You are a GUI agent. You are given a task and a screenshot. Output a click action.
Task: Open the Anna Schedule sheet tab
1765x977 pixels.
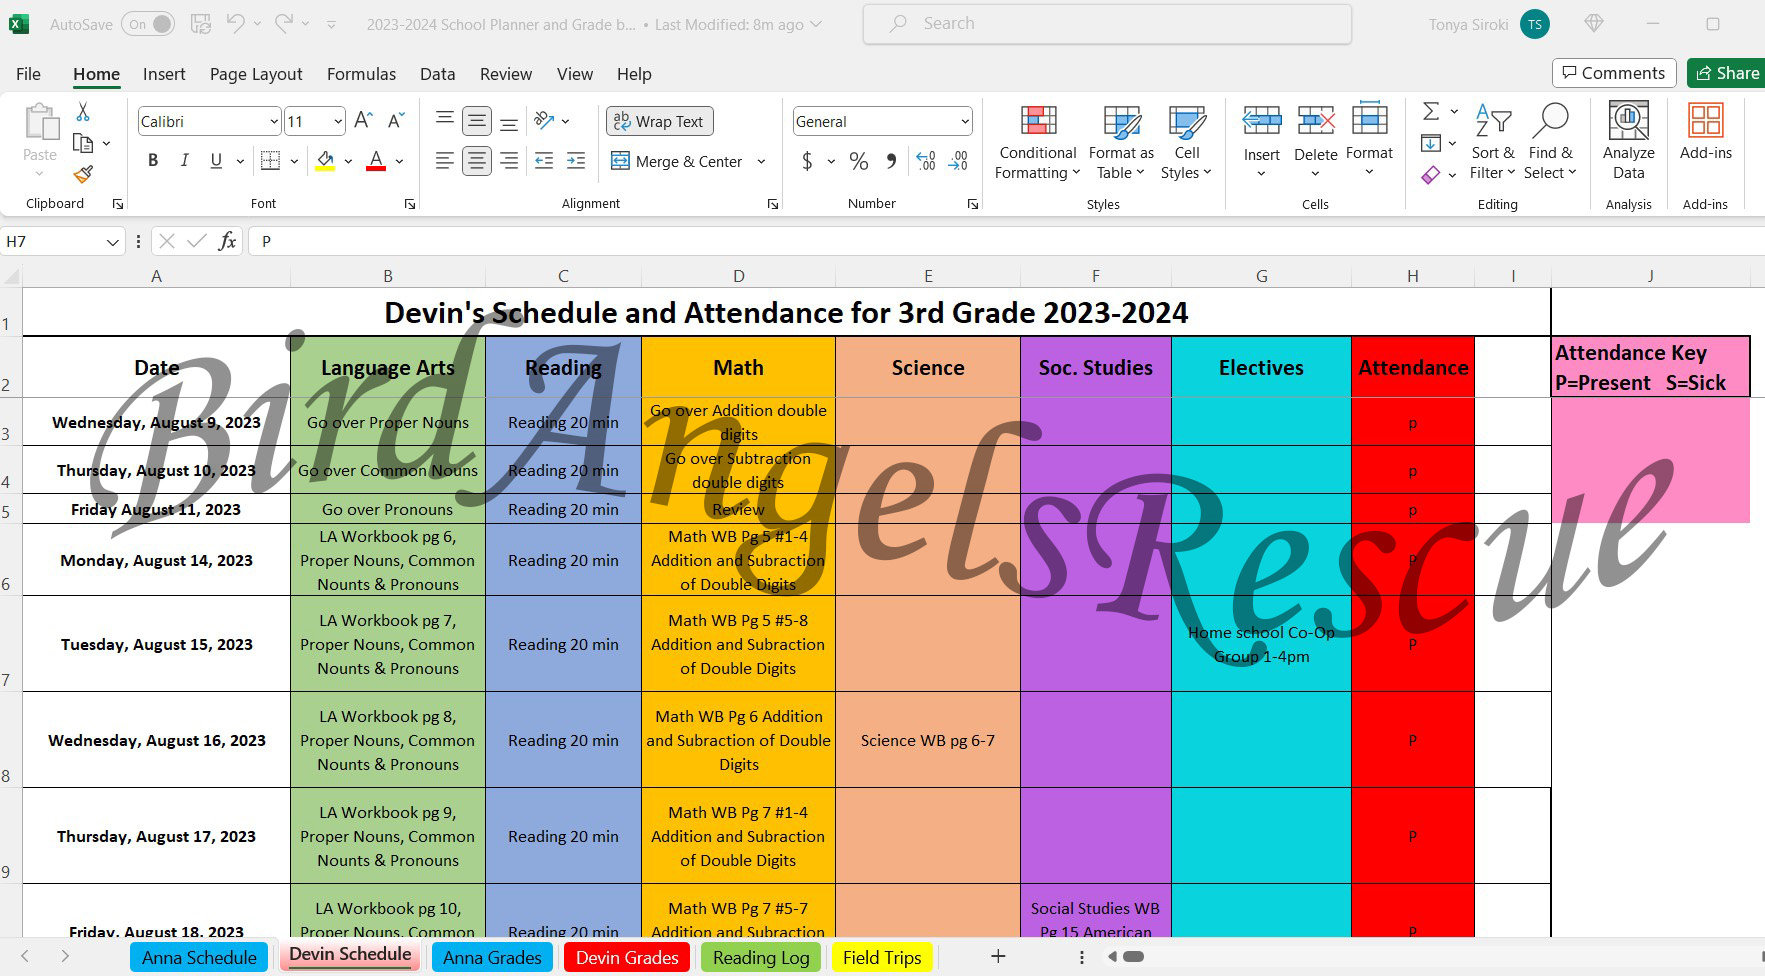[199, 957]
